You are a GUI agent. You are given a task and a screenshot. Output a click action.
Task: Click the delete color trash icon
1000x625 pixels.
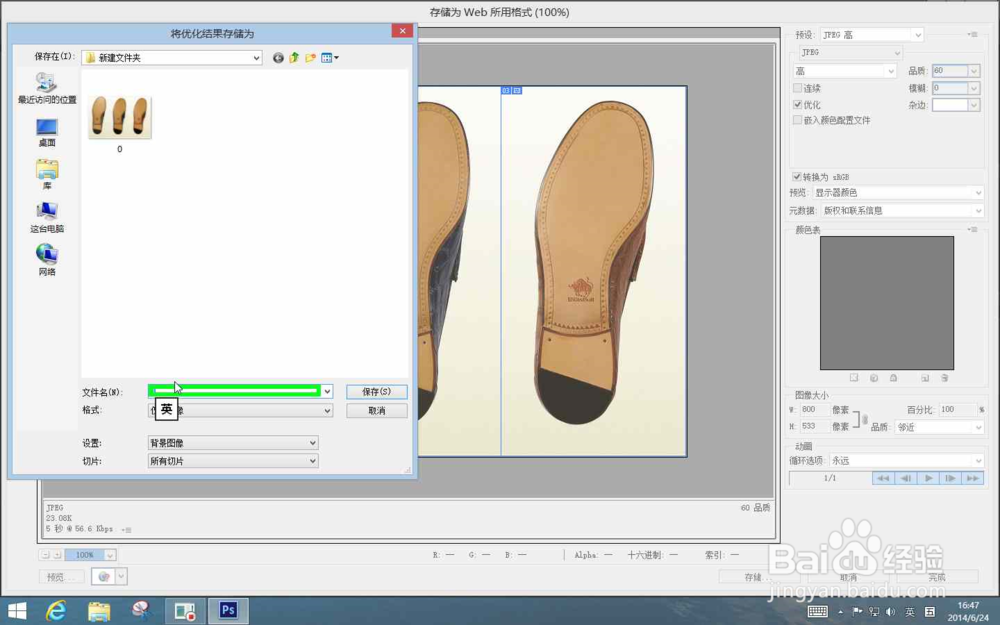tap(945, 378)
